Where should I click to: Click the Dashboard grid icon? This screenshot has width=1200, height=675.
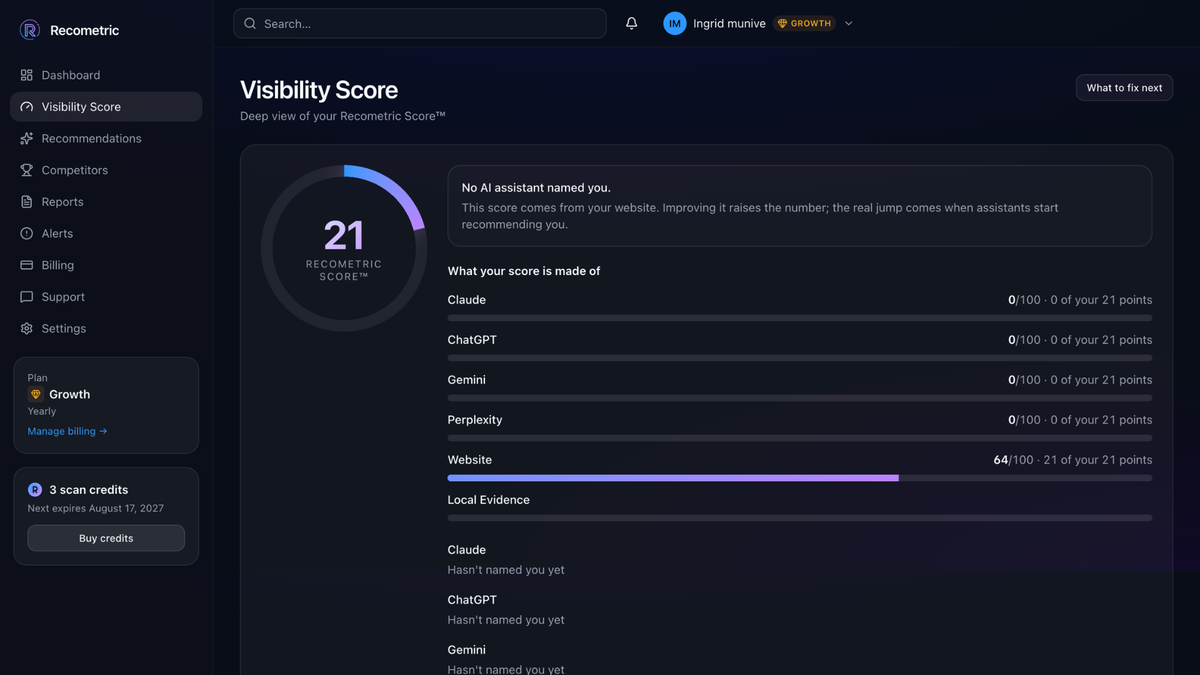[27, 75]
